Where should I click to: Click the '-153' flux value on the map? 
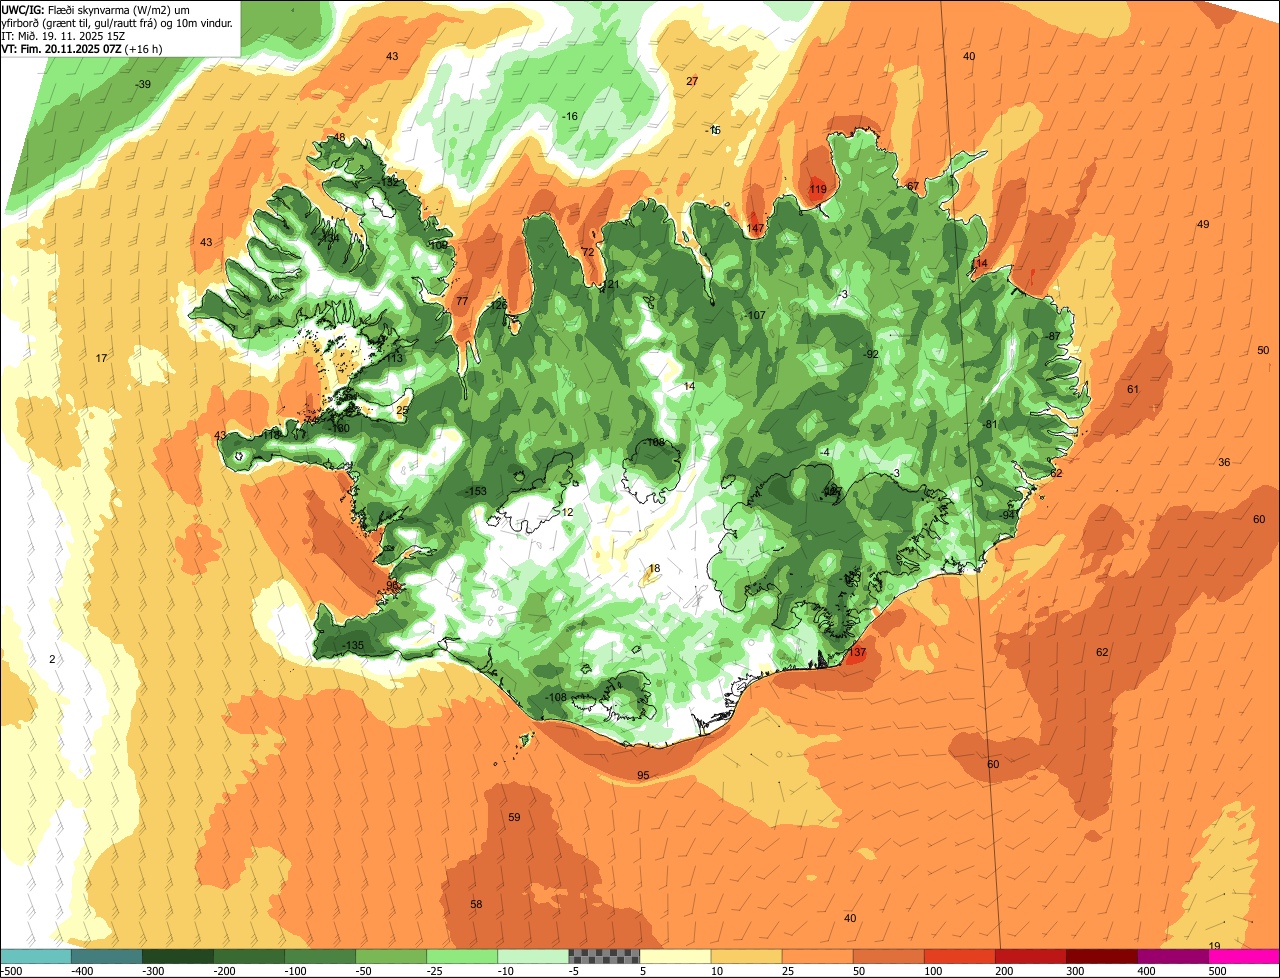pyautogui.click(x=476, y=491)
